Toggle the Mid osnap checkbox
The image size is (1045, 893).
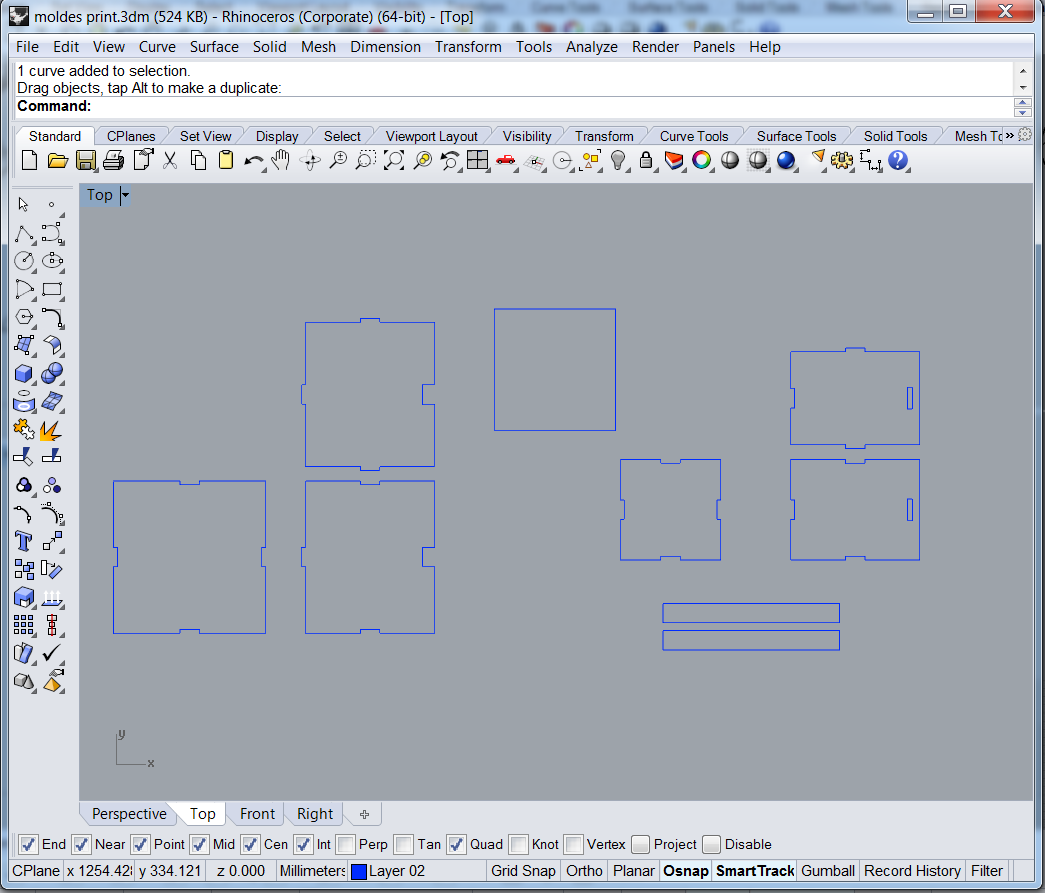pos(199,844)
